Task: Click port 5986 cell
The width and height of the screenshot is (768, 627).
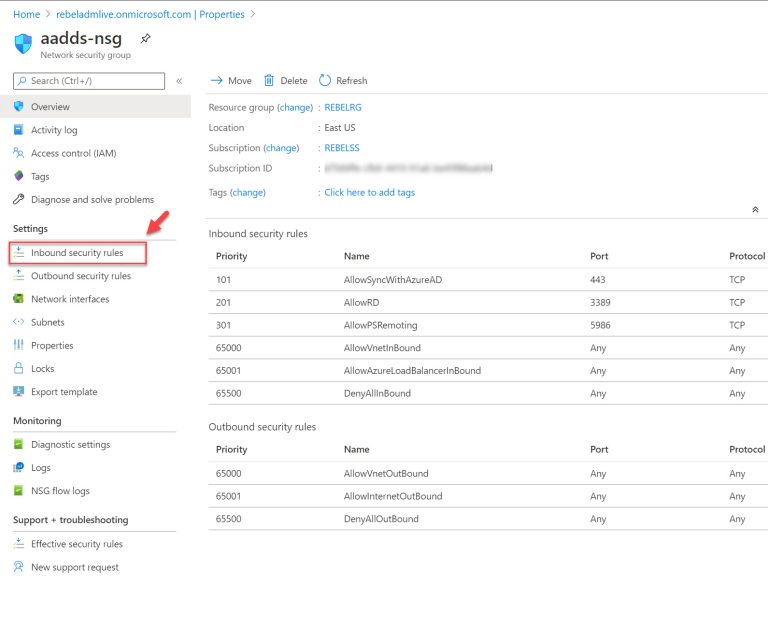Action: (x=600, y=325)
